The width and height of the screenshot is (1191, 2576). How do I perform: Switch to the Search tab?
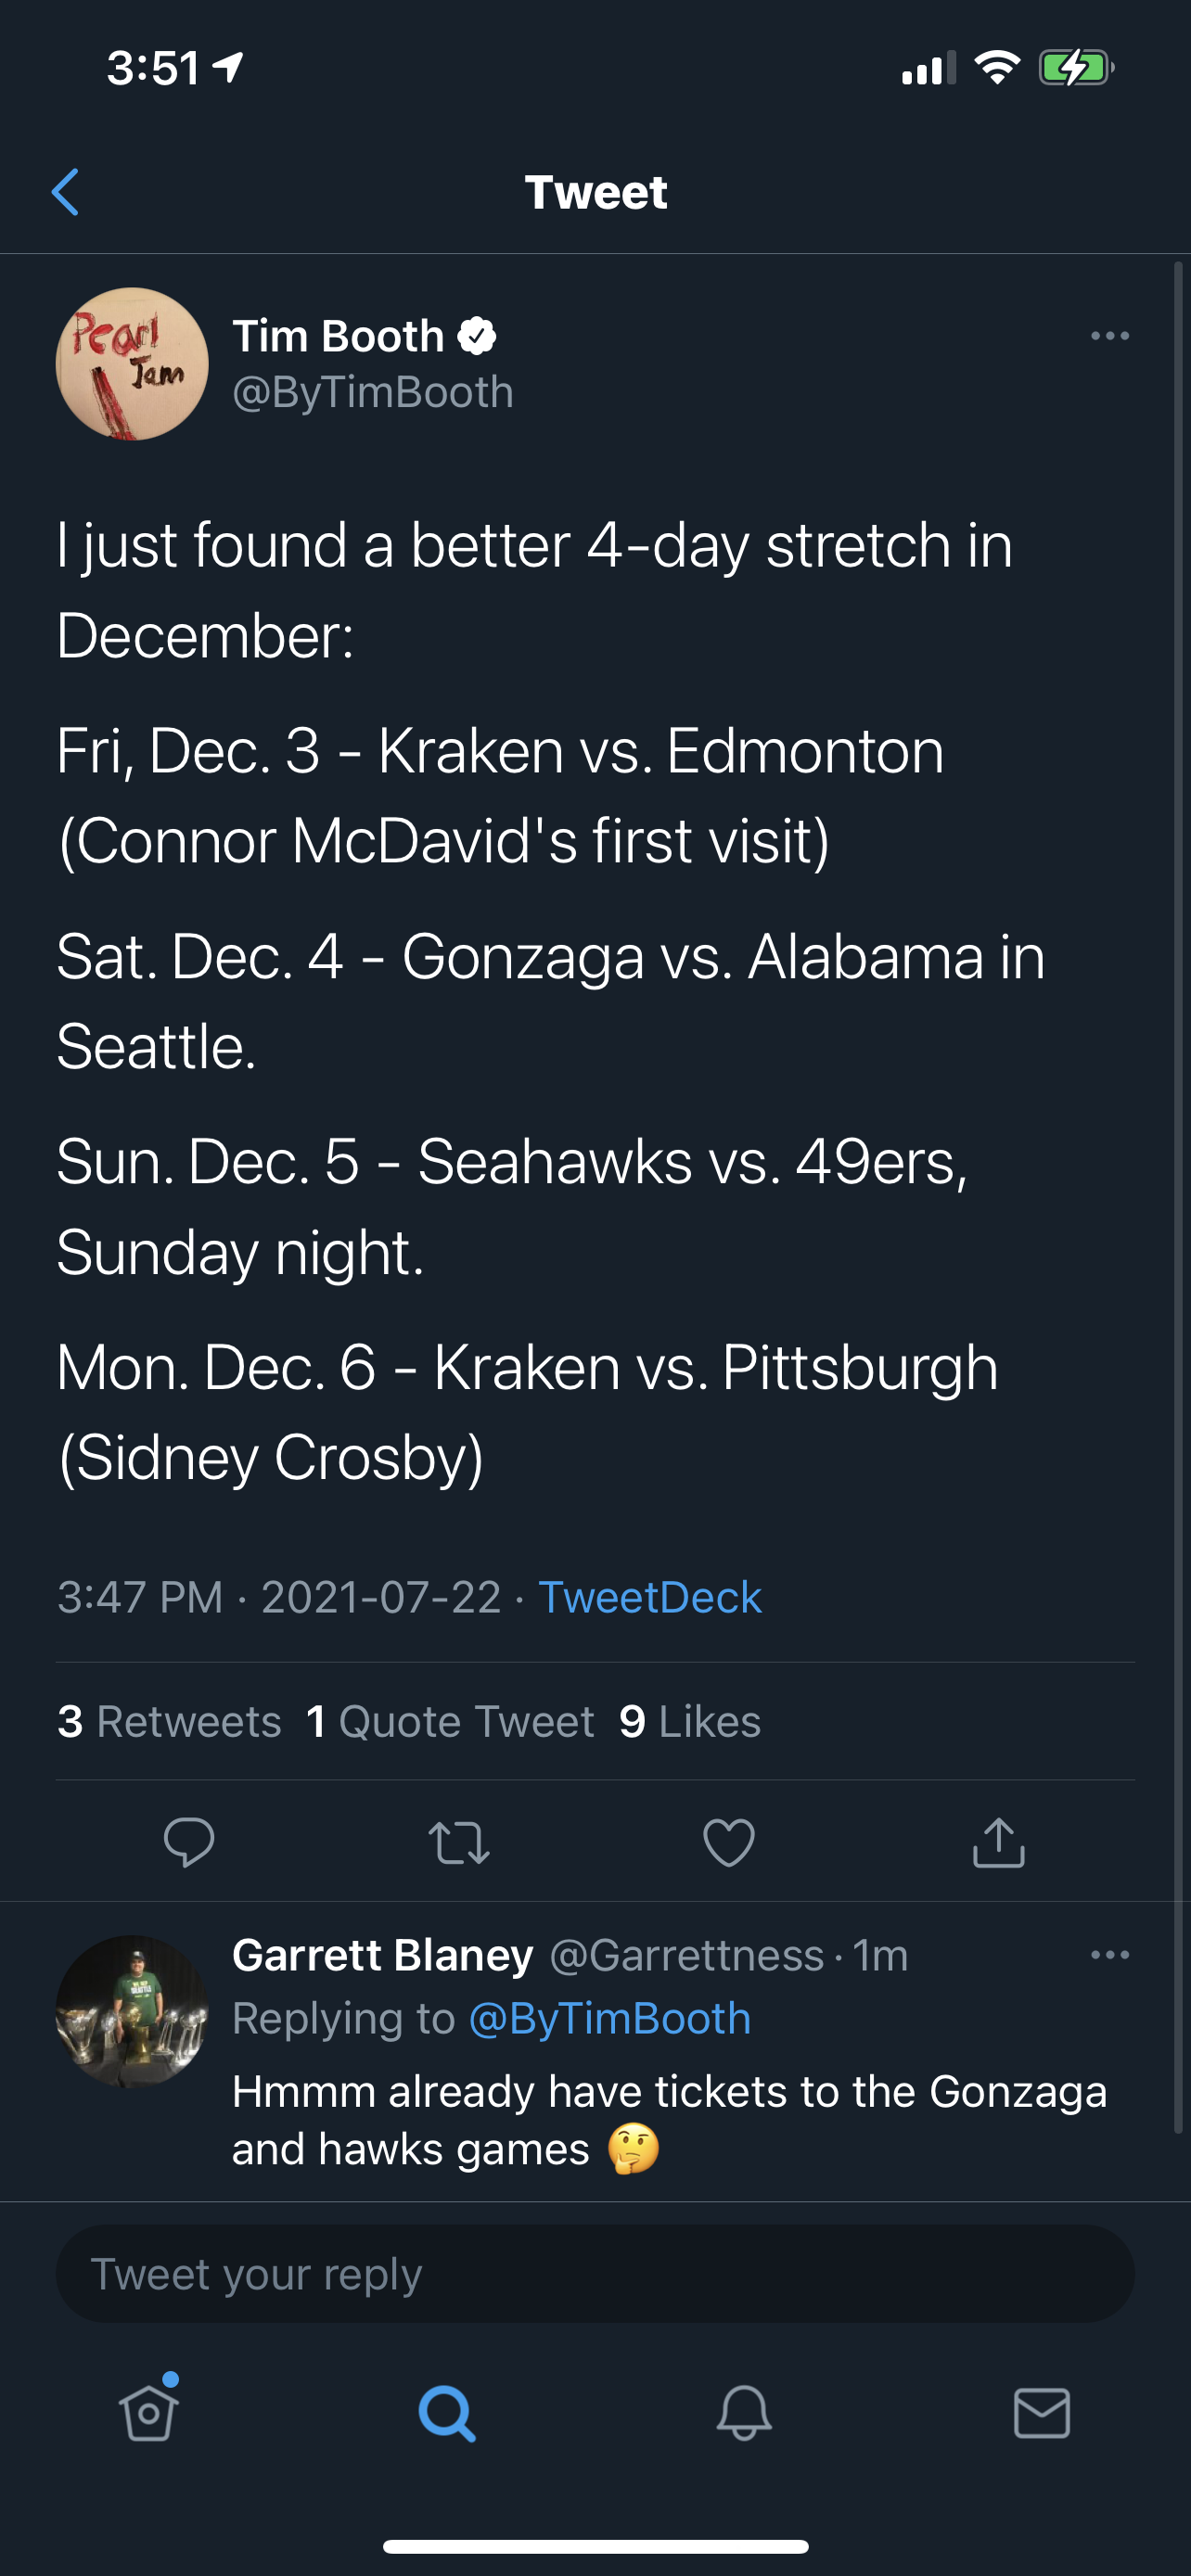(x=446, y=2413)
